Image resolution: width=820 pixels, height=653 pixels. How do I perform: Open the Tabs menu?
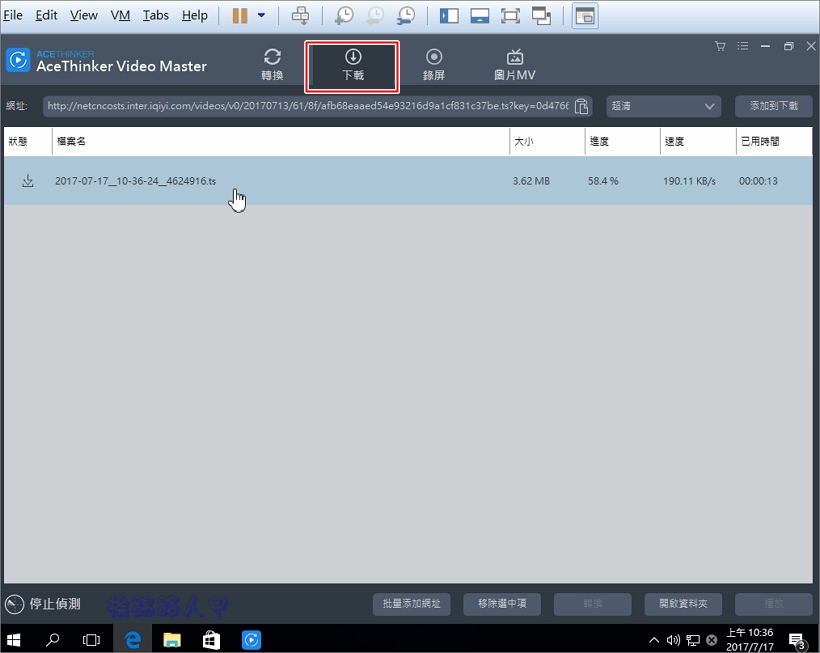155,15
